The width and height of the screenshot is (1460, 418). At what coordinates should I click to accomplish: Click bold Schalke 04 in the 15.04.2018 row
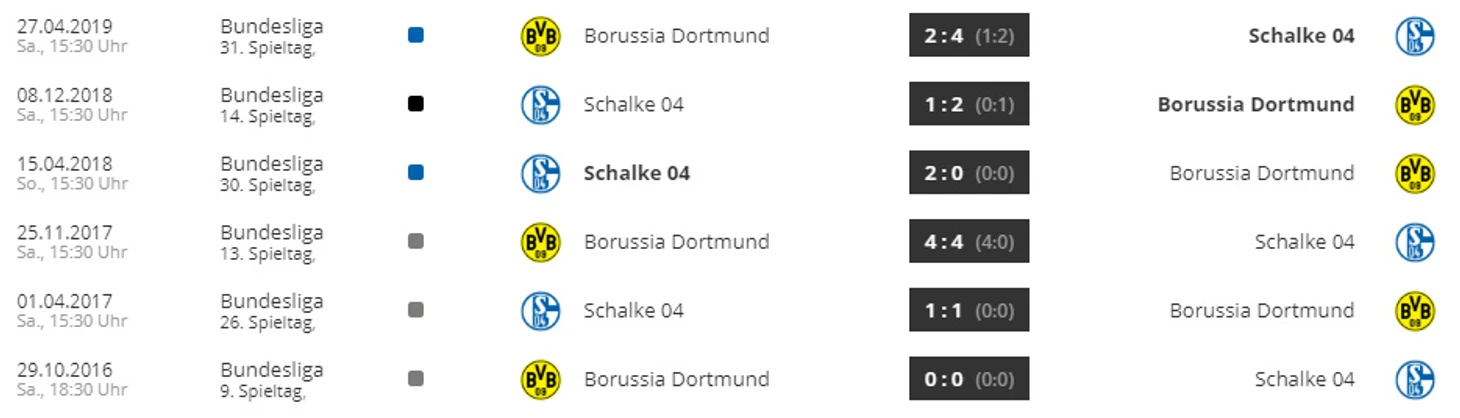pyautogui.click(x=637, y=173)
